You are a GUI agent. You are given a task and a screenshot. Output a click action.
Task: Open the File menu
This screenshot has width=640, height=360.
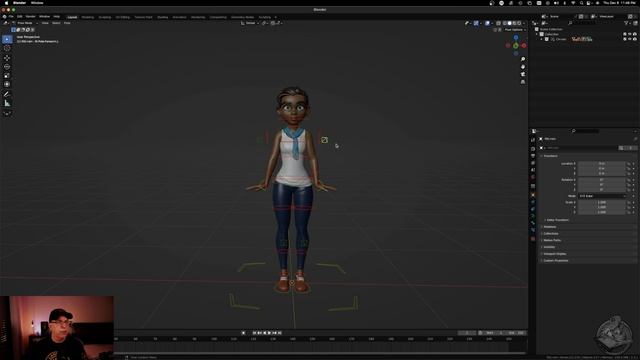[x=11, y=17]
